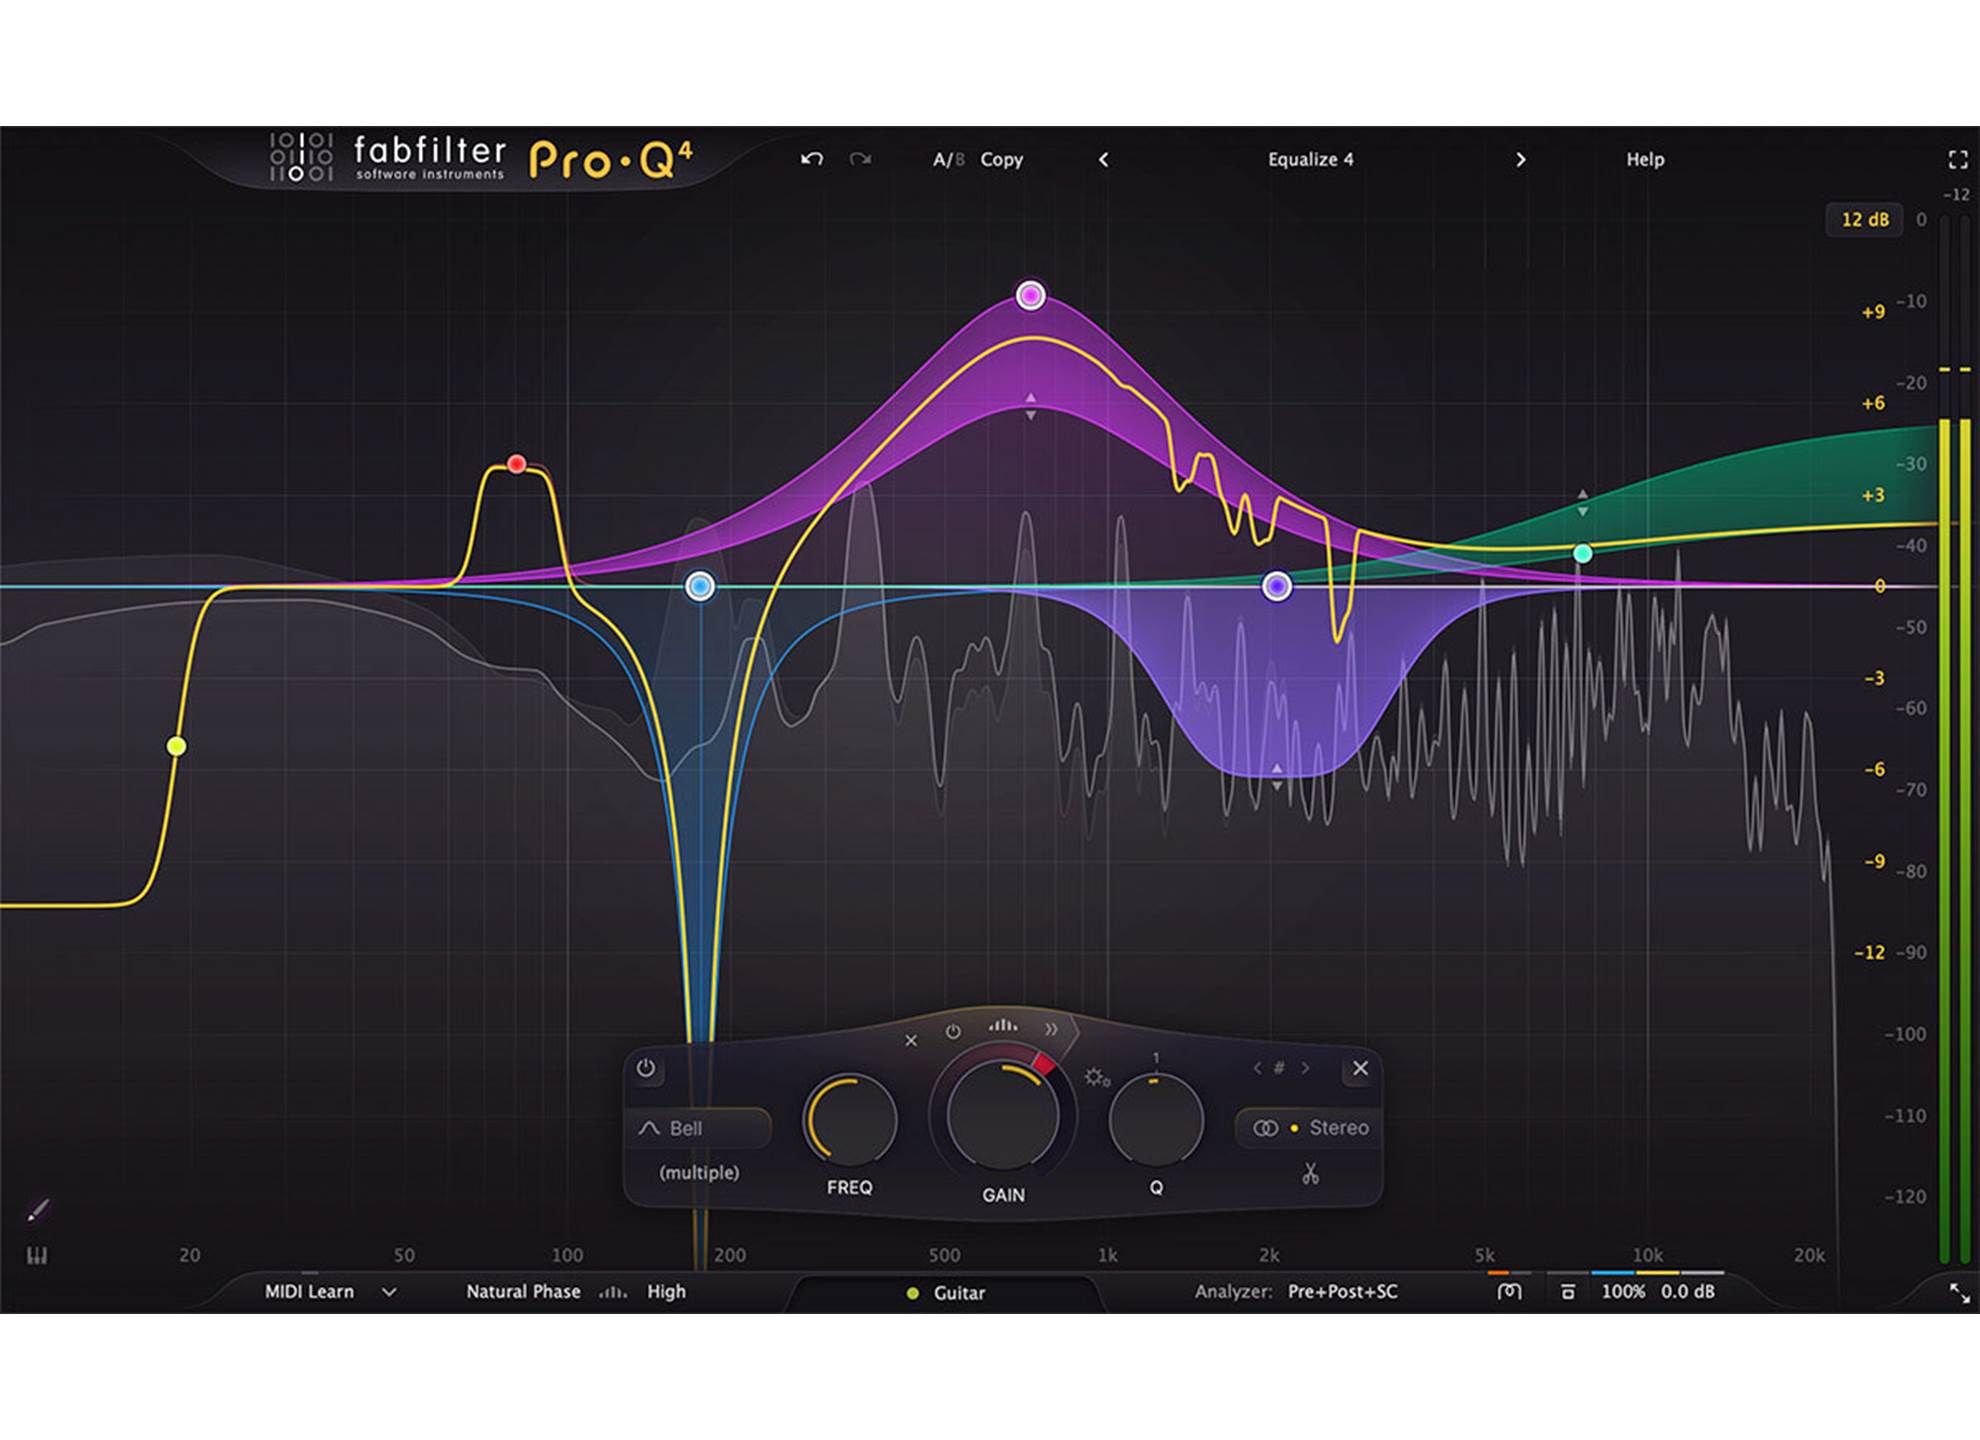1980x1440 pixels.
Task: Change the Natural Phase processing mode
Action: (523, 1291)
